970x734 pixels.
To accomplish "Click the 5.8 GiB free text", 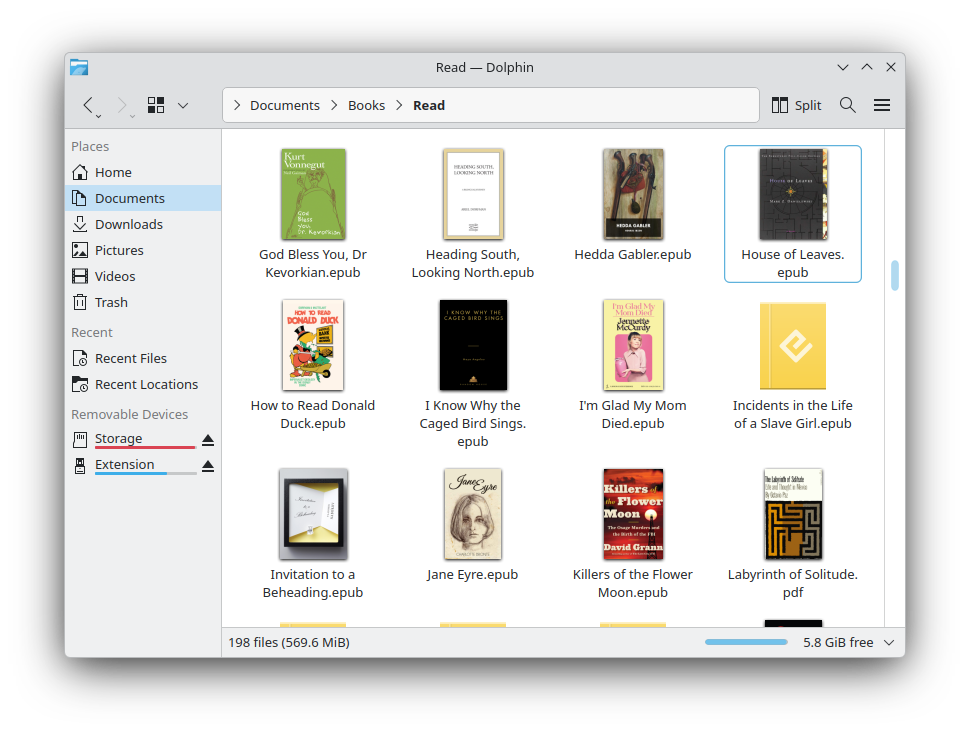I will pyautogui.click(x=838, y=642).
